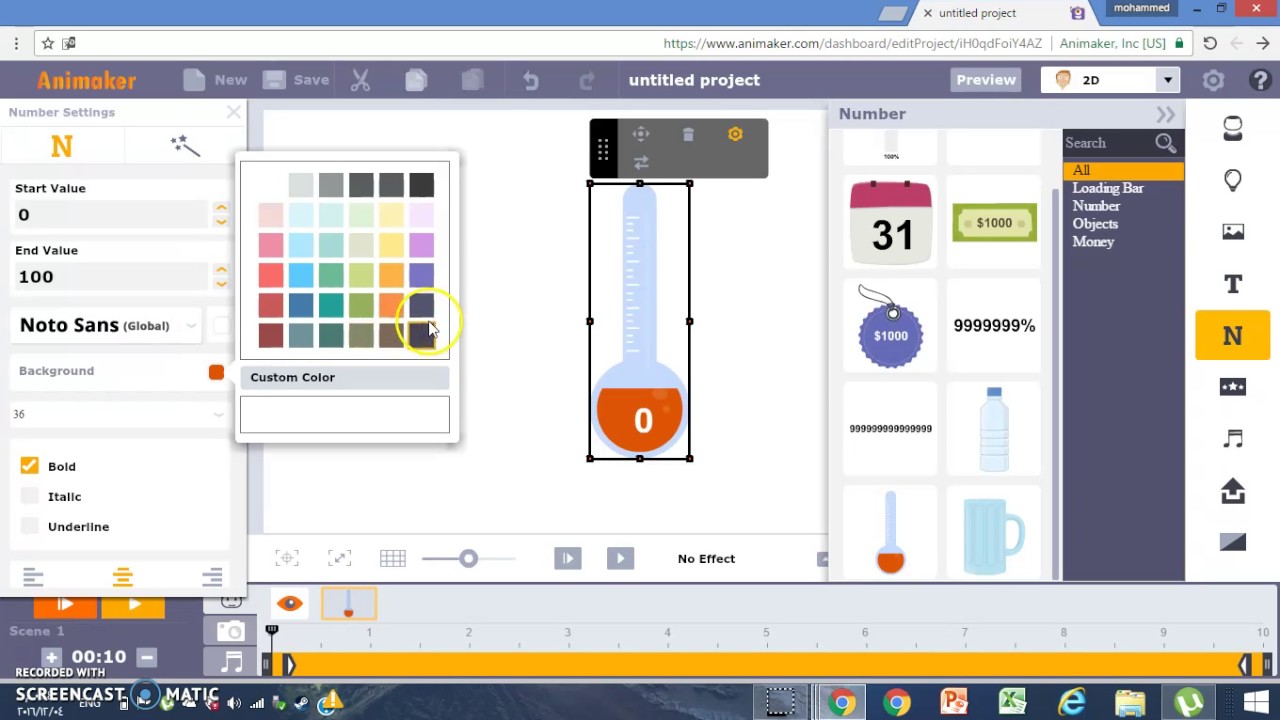Toggle the Underline checkbox

tap(29, 526)
